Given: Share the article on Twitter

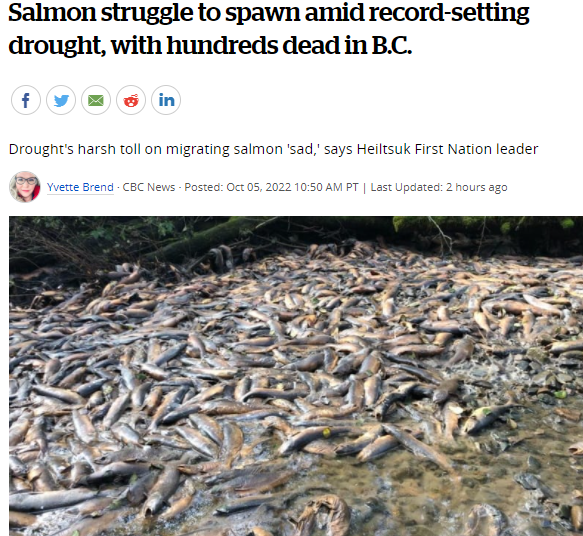Looking at the screenshot, I should click(x=61, y=100).
